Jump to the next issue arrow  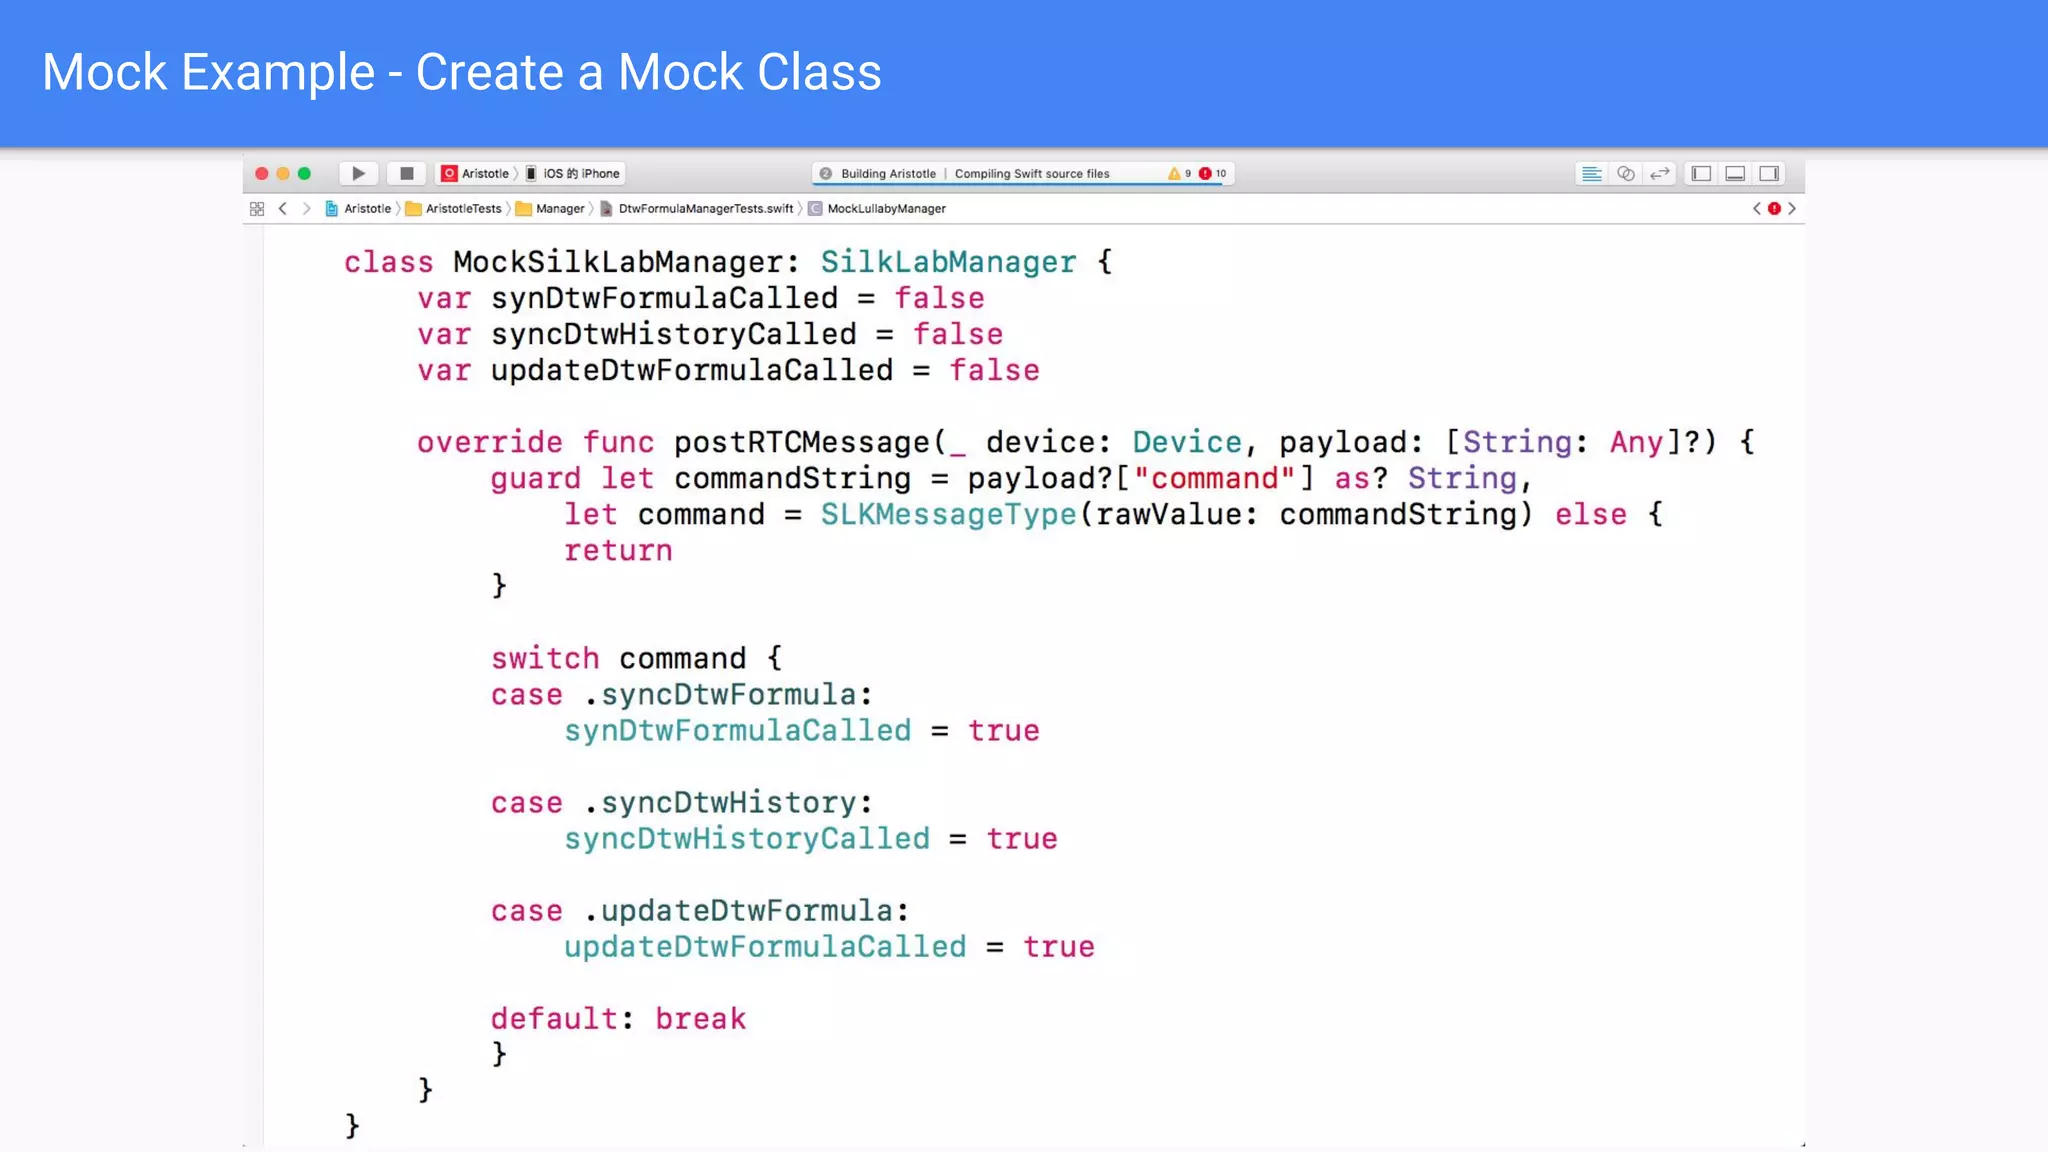click(1792, 209)
